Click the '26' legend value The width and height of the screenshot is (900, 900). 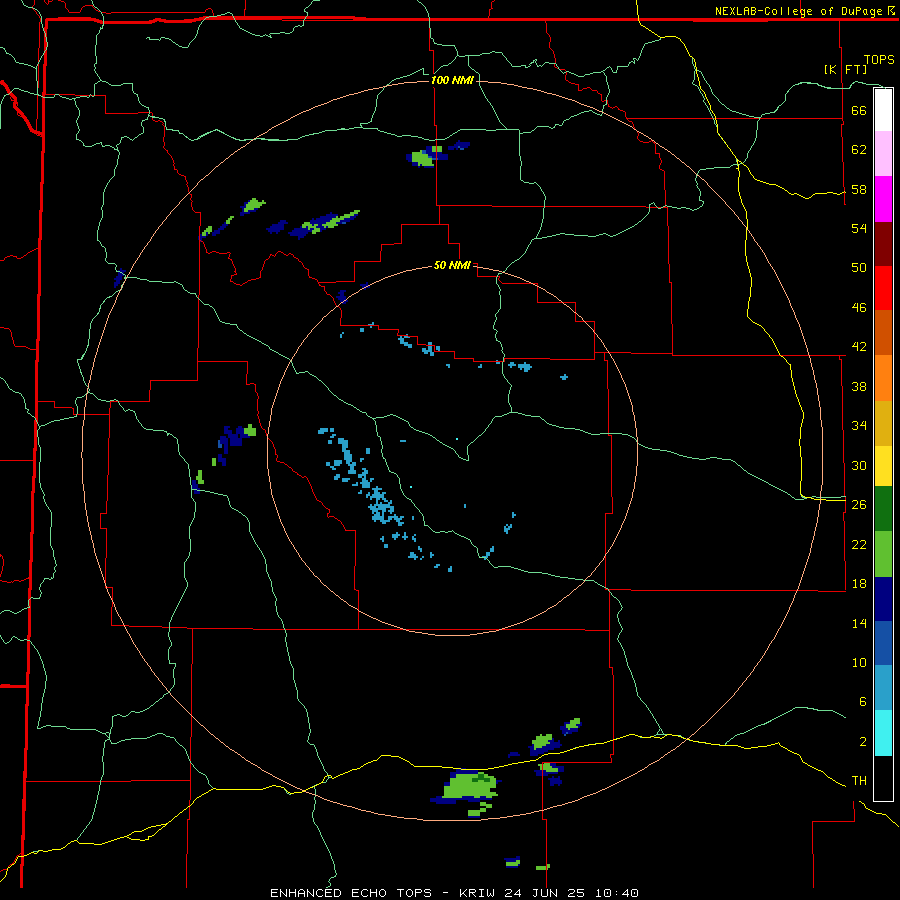859,505
